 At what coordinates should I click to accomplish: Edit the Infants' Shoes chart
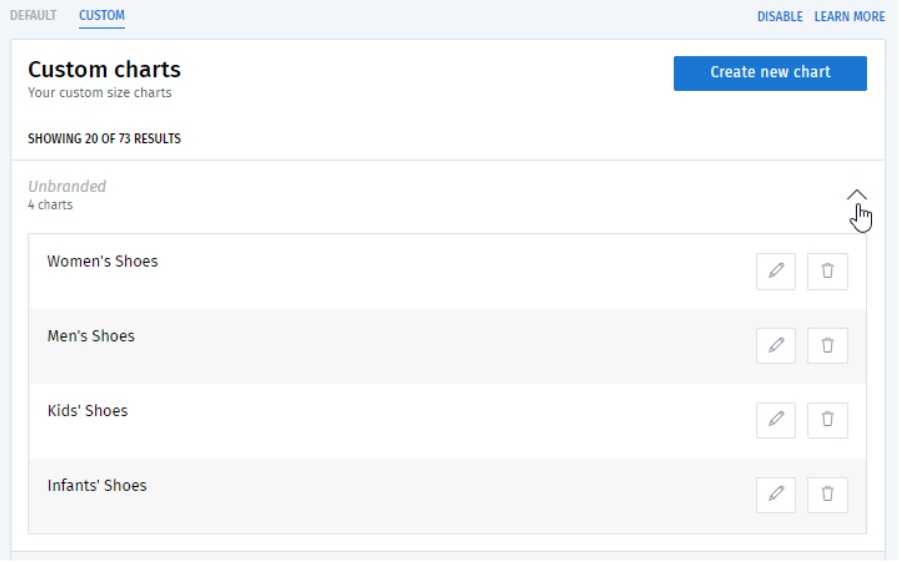[x=776, y=495]
